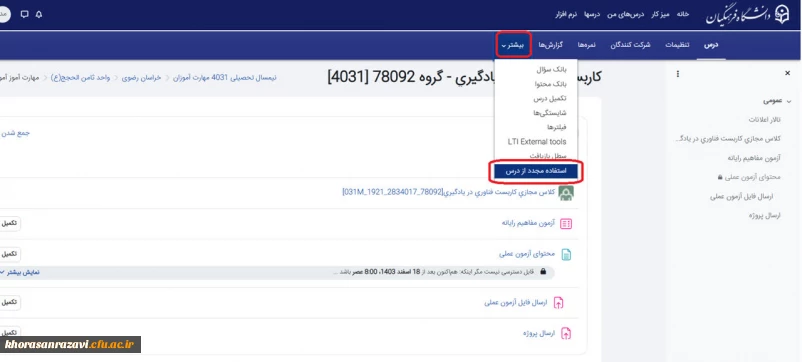Open محتوای آزمون عملی link in course content

tap(527, 254)
